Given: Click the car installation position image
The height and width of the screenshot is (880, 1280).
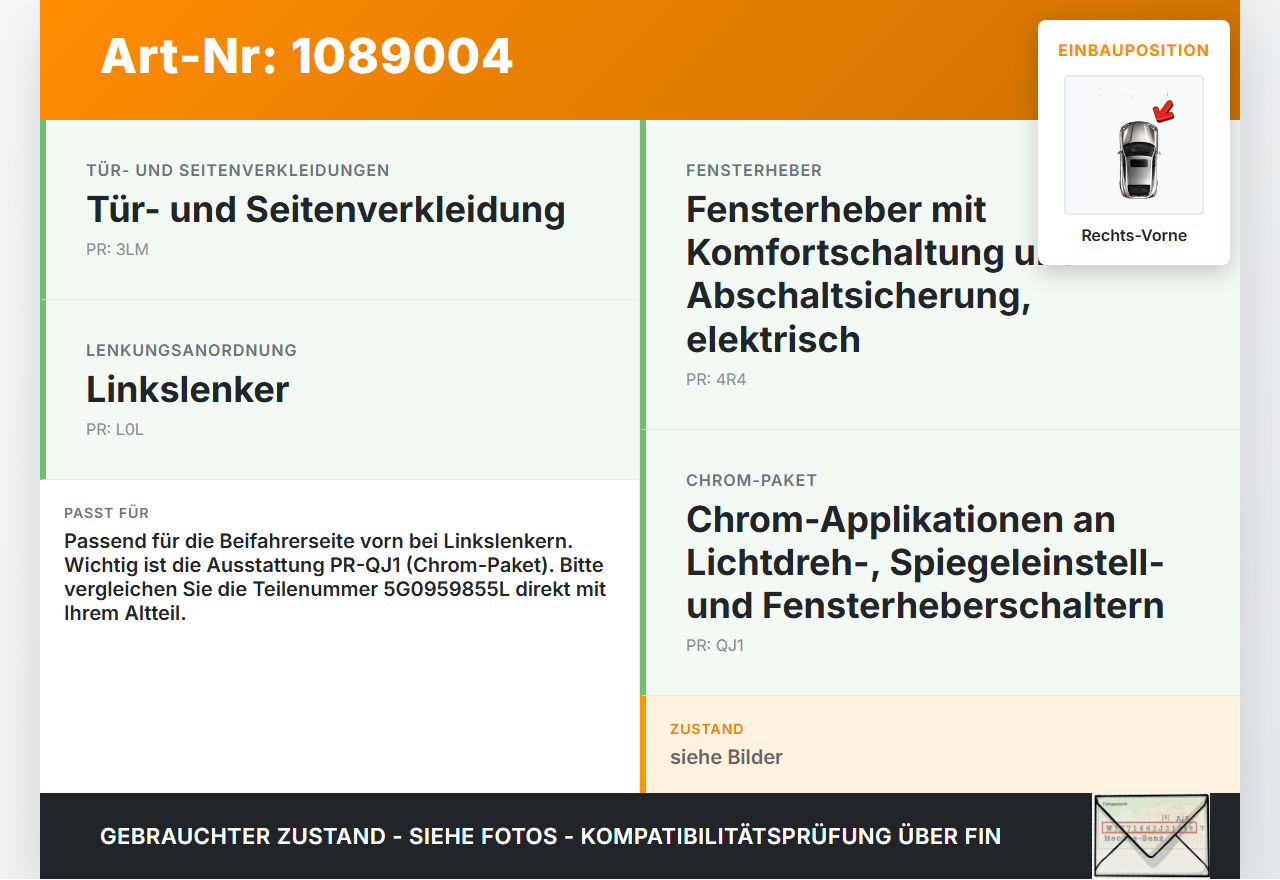Looking at the screenshot, I should click(1134, 145).
